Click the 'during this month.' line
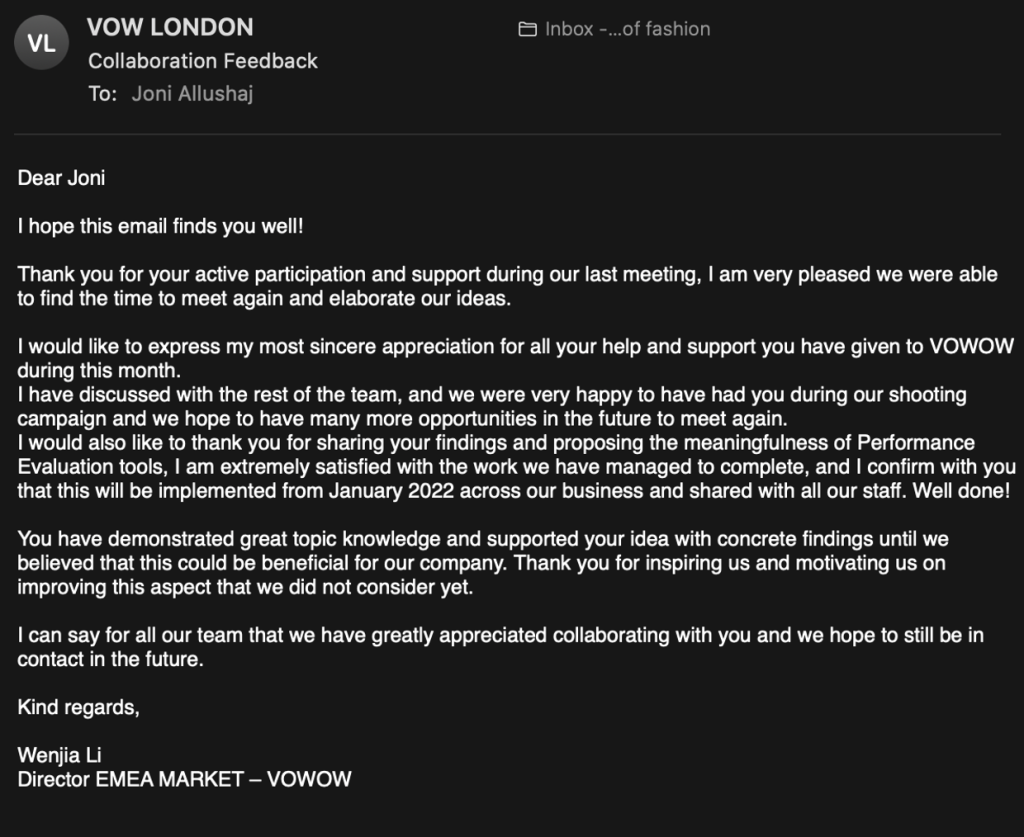This screenshot has height=837, width=1024. coord(99,370)
